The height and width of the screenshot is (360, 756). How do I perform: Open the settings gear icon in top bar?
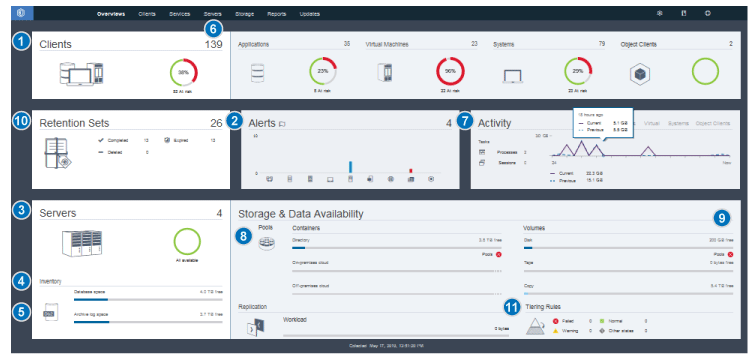[x=660, y=13]
